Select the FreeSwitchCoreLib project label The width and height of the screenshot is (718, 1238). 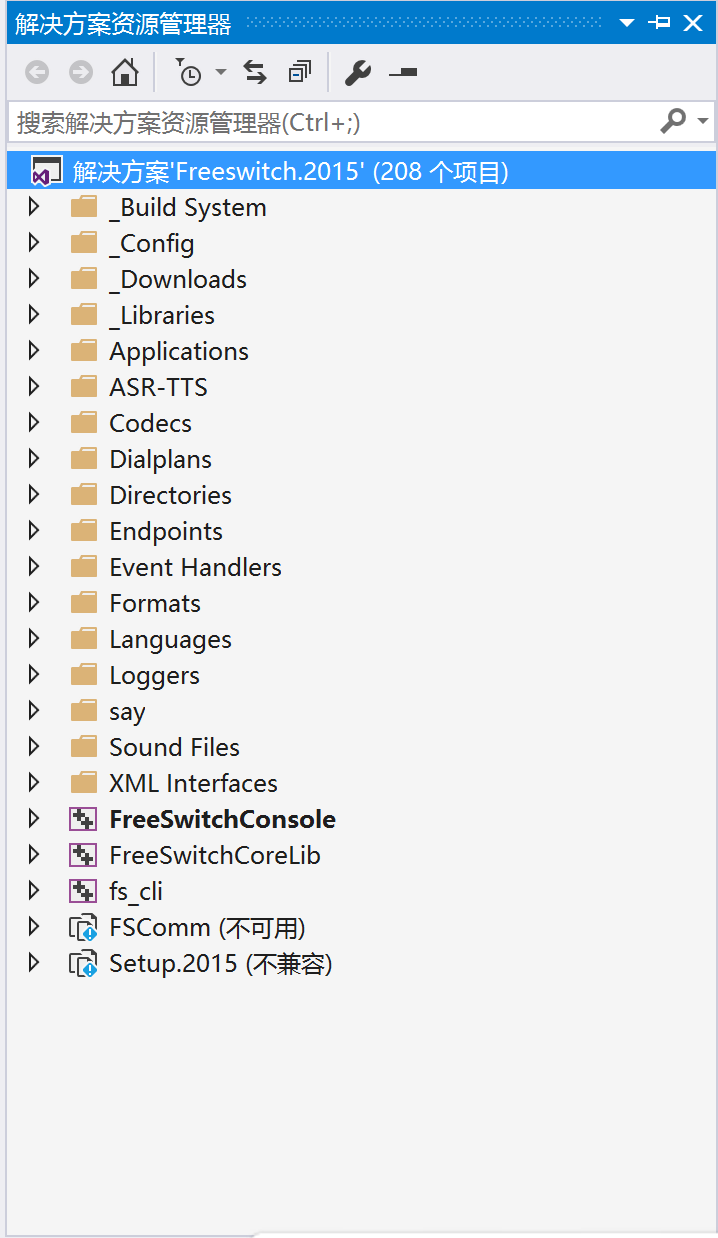coord(215,855)
